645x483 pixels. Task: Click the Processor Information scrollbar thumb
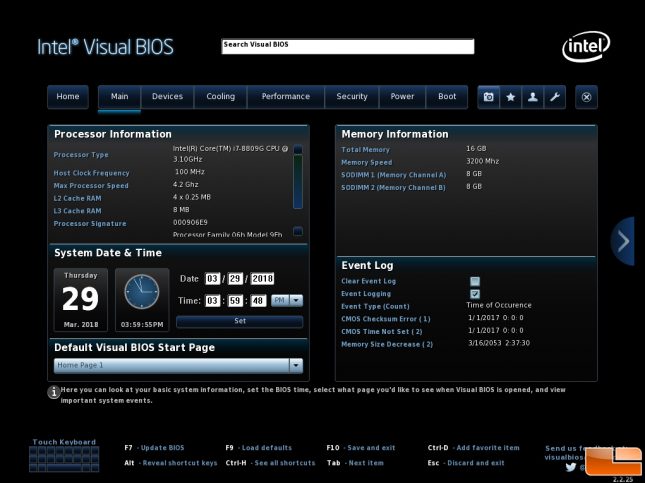click(298, 181)
